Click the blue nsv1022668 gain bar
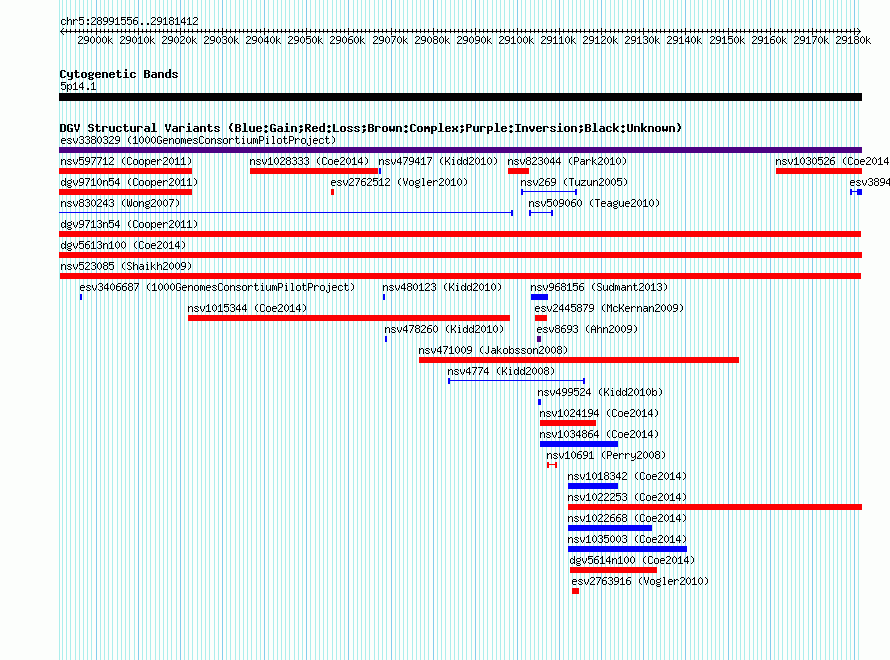Screen dimensions: 890x660 (x=610, y=528)
